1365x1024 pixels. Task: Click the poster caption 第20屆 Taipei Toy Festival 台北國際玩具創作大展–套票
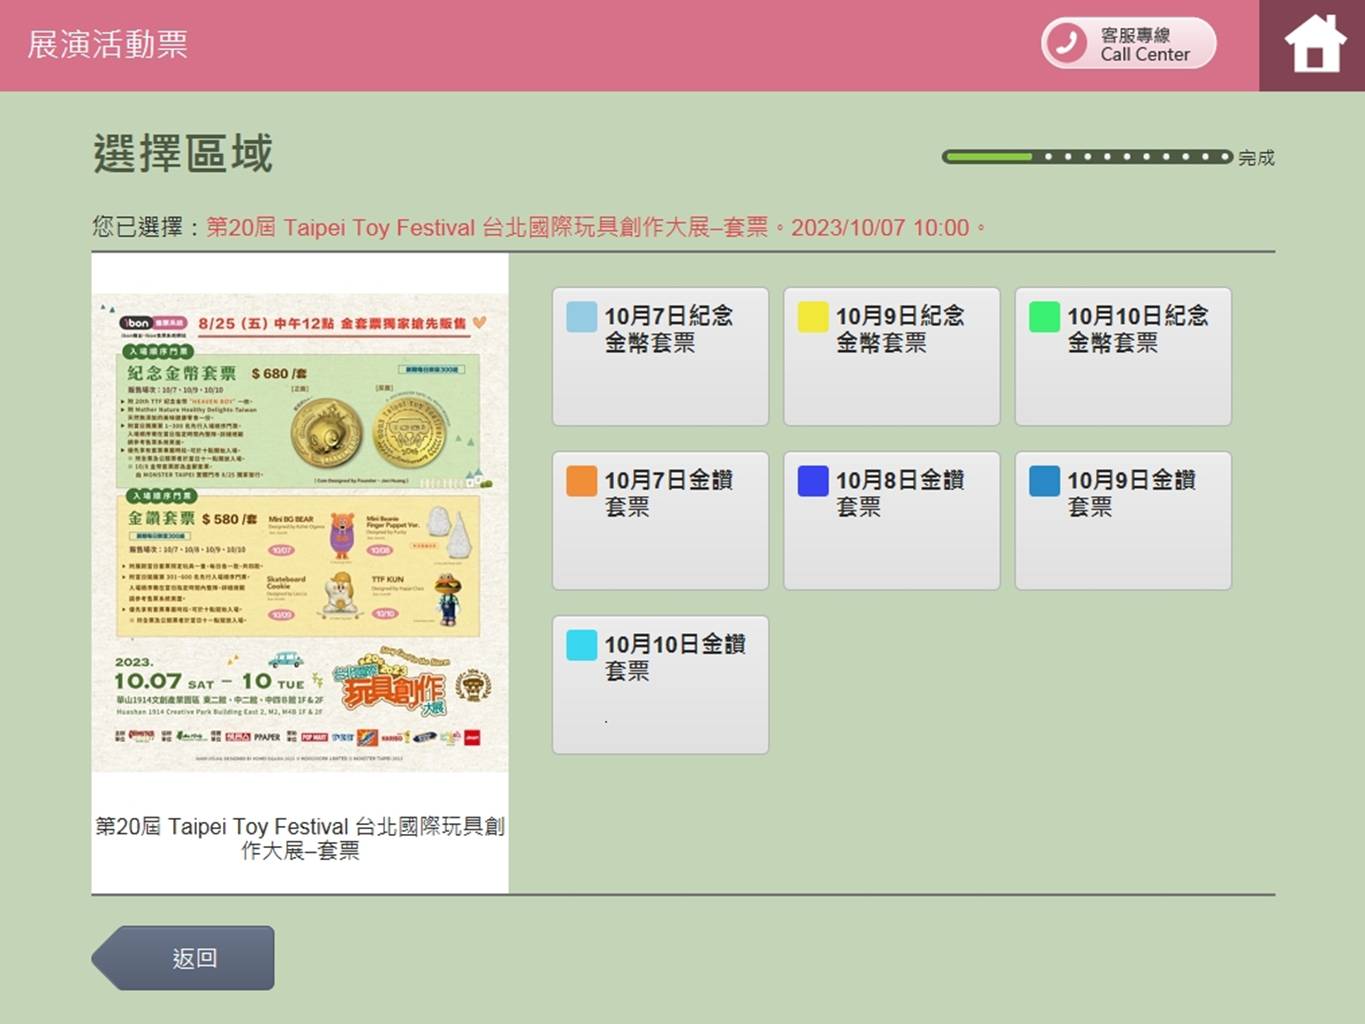click(x=300, y=838)
